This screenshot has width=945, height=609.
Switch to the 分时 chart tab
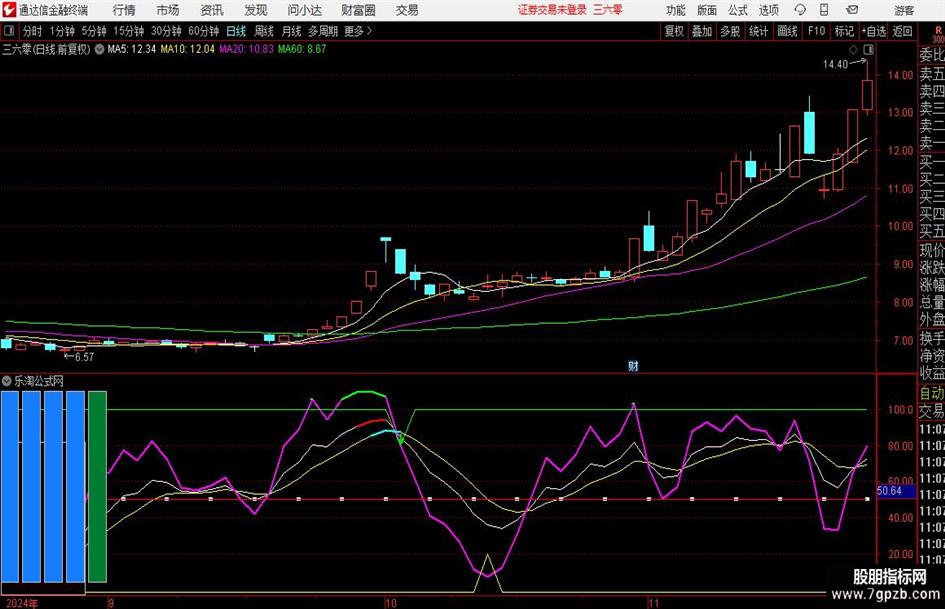(33, 31)
